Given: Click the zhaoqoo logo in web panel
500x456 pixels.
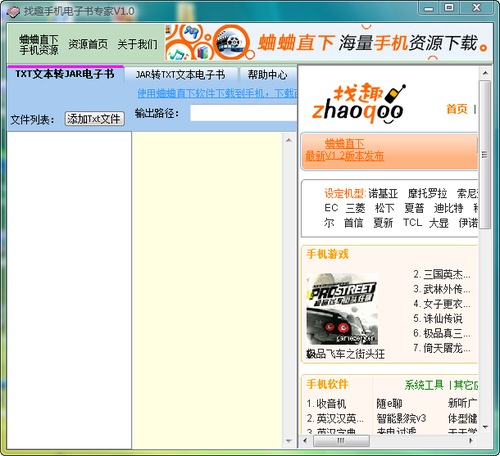Looking at the screenshot, I should (358, 103).
